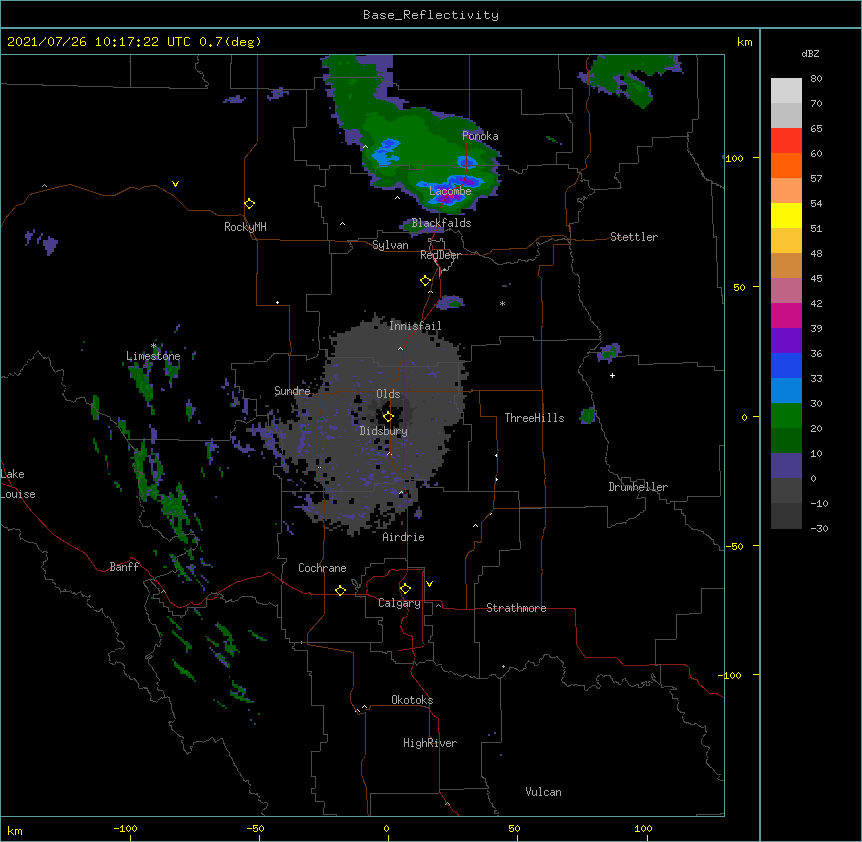Click the -50 km label on horizontal axis
The width and height of the screenshot is (862, 842).
(x=255, y=828)
